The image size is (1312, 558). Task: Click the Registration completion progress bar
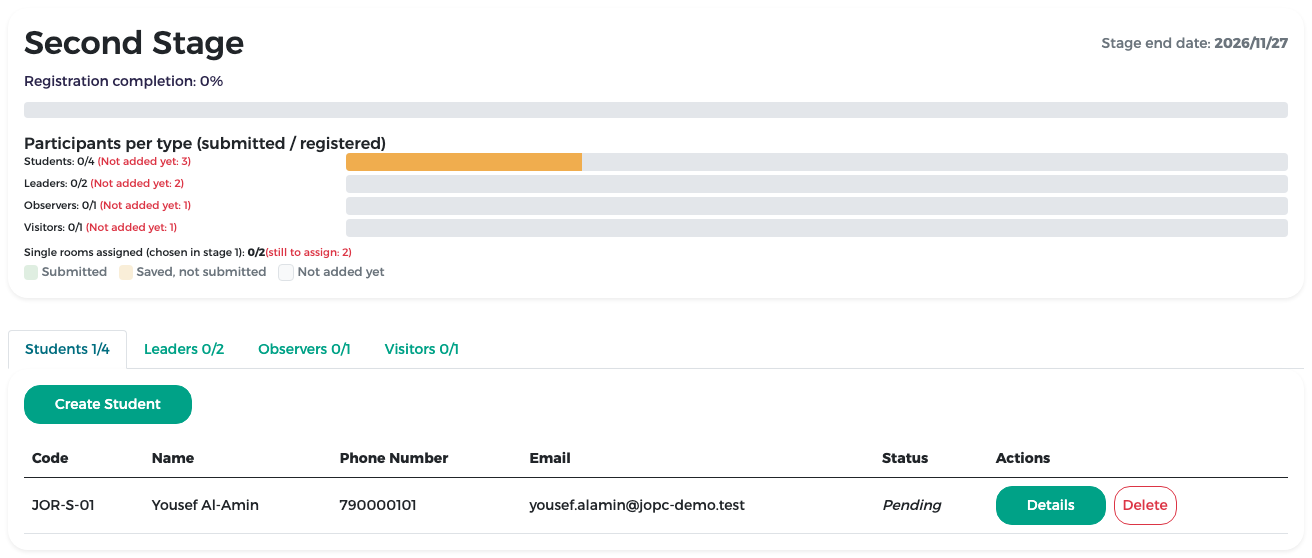click(656, 110)
